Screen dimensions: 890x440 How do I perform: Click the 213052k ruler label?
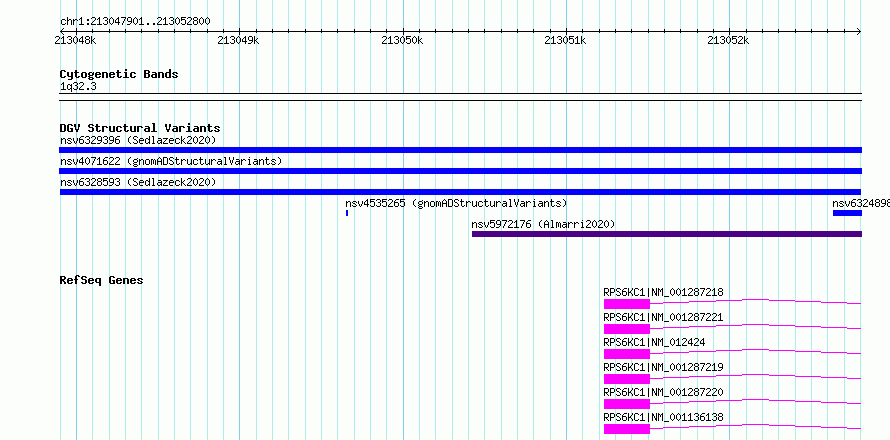[728, 40]
